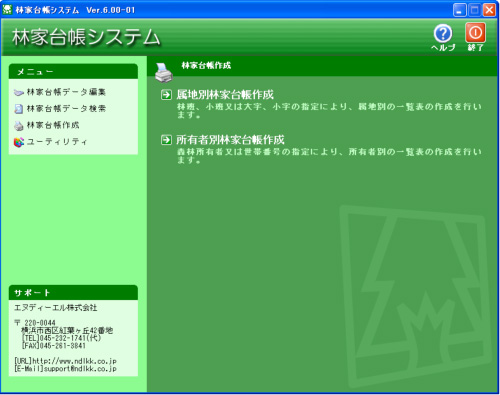Click the large printer icon in the header
500x395 pixels.
[x=164, y=72]
